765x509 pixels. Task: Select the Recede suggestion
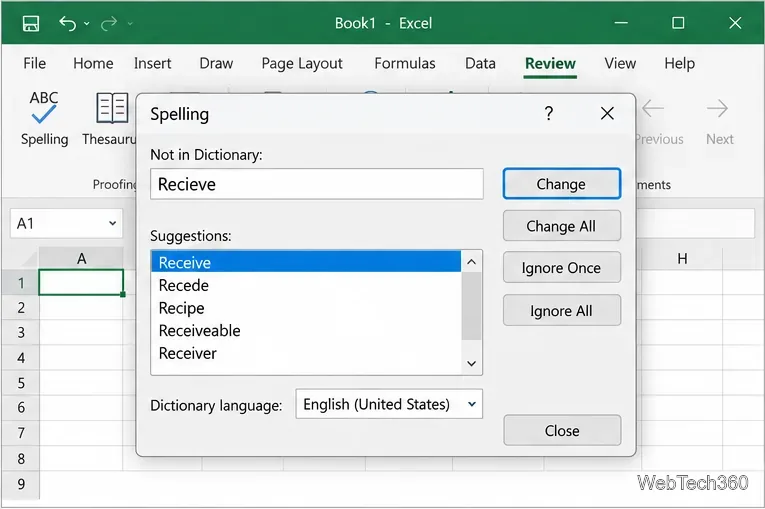click(306, 285)
